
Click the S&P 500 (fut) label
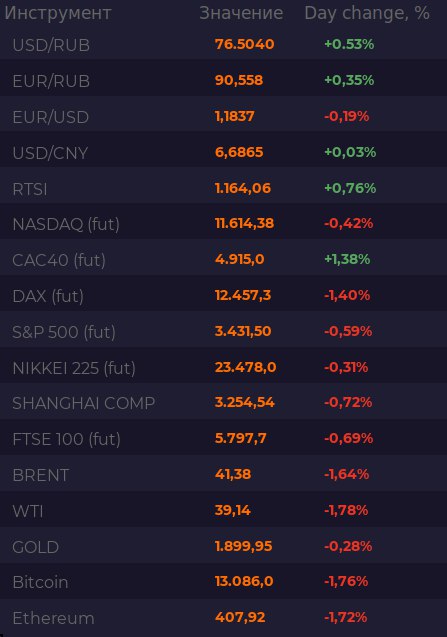(x=64, y=332)
